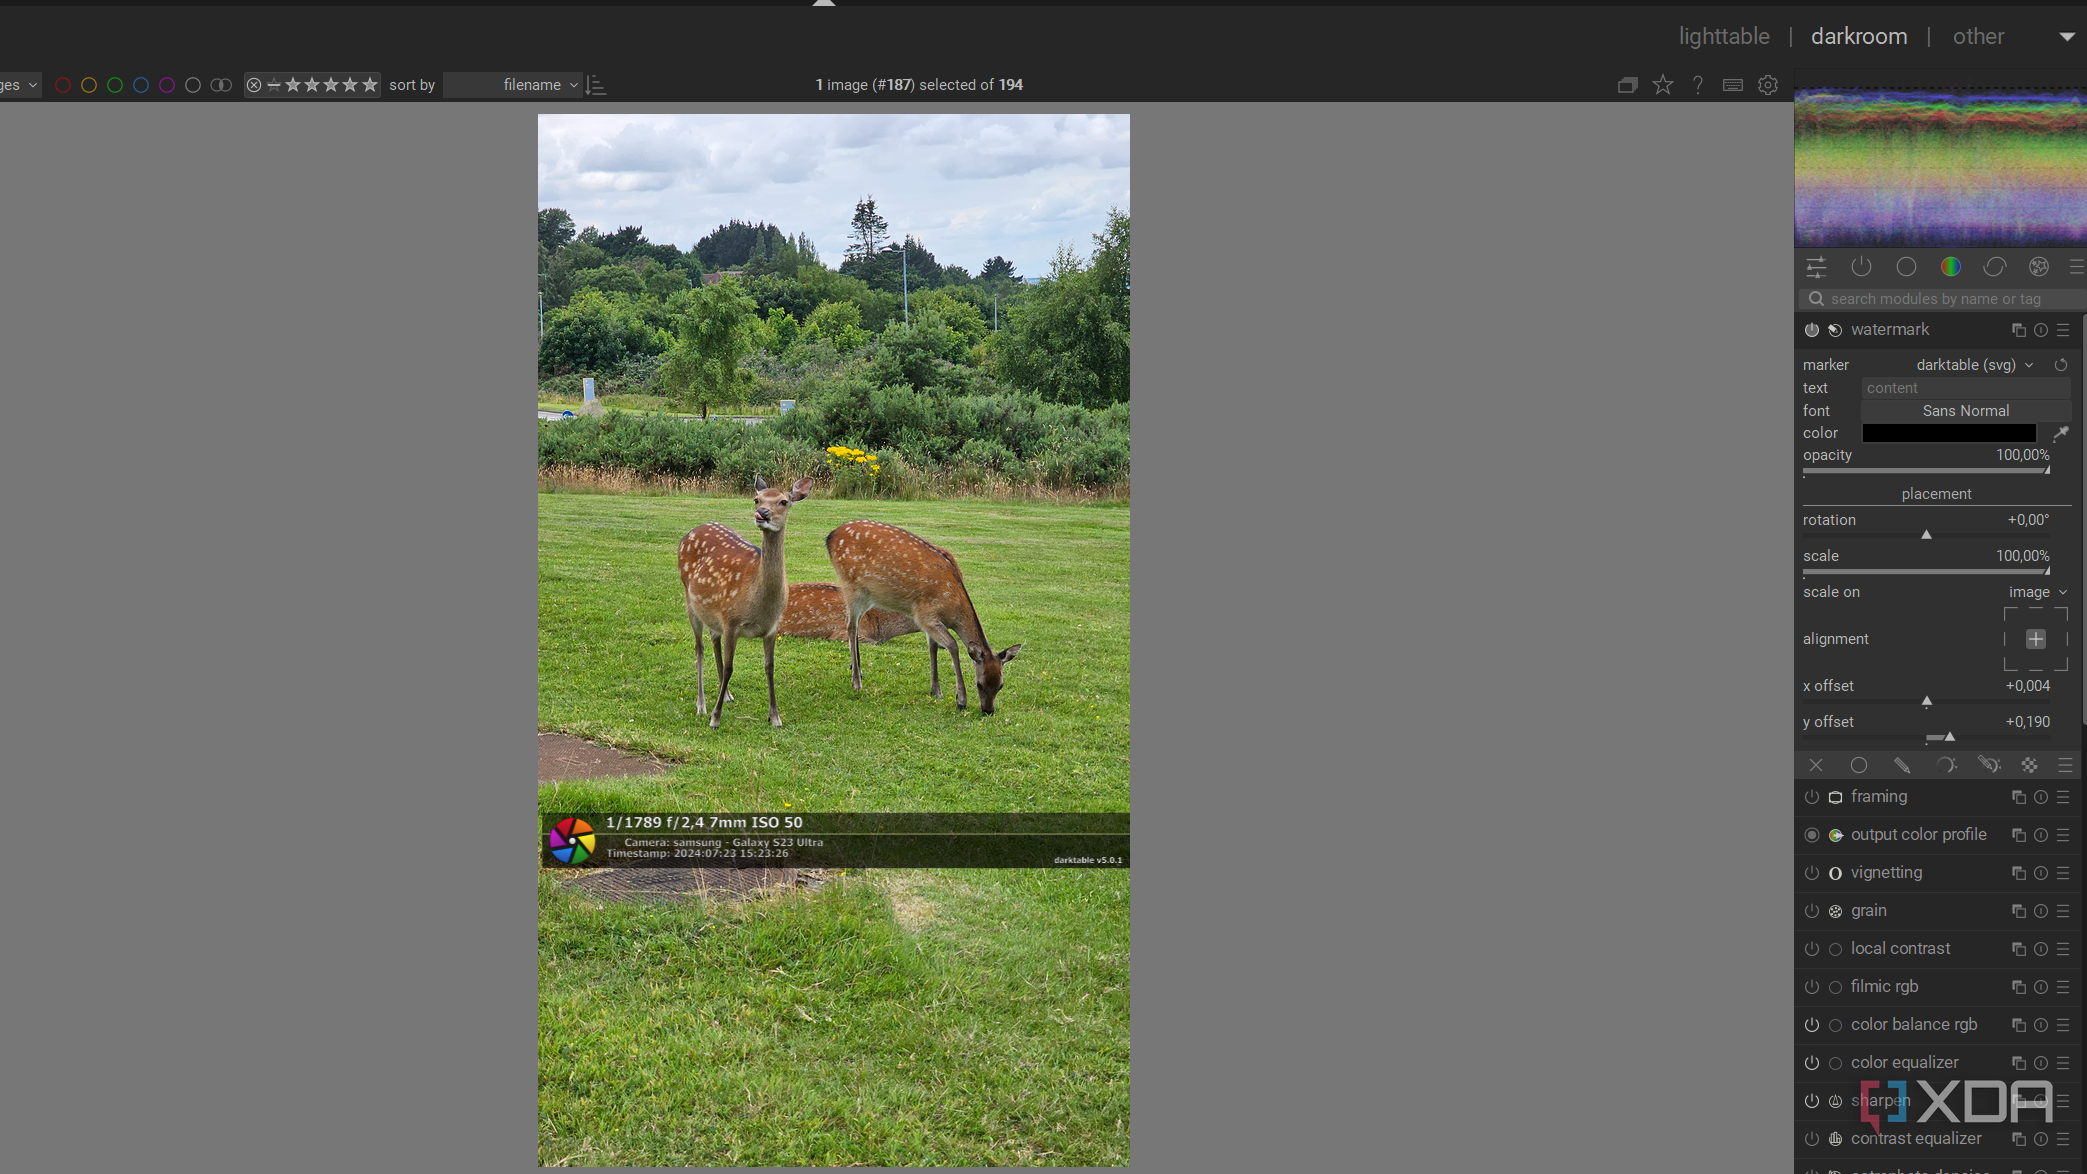Toggle grouped images icon in top toolbar
2087x1174 pixels.
[1627, 85]
